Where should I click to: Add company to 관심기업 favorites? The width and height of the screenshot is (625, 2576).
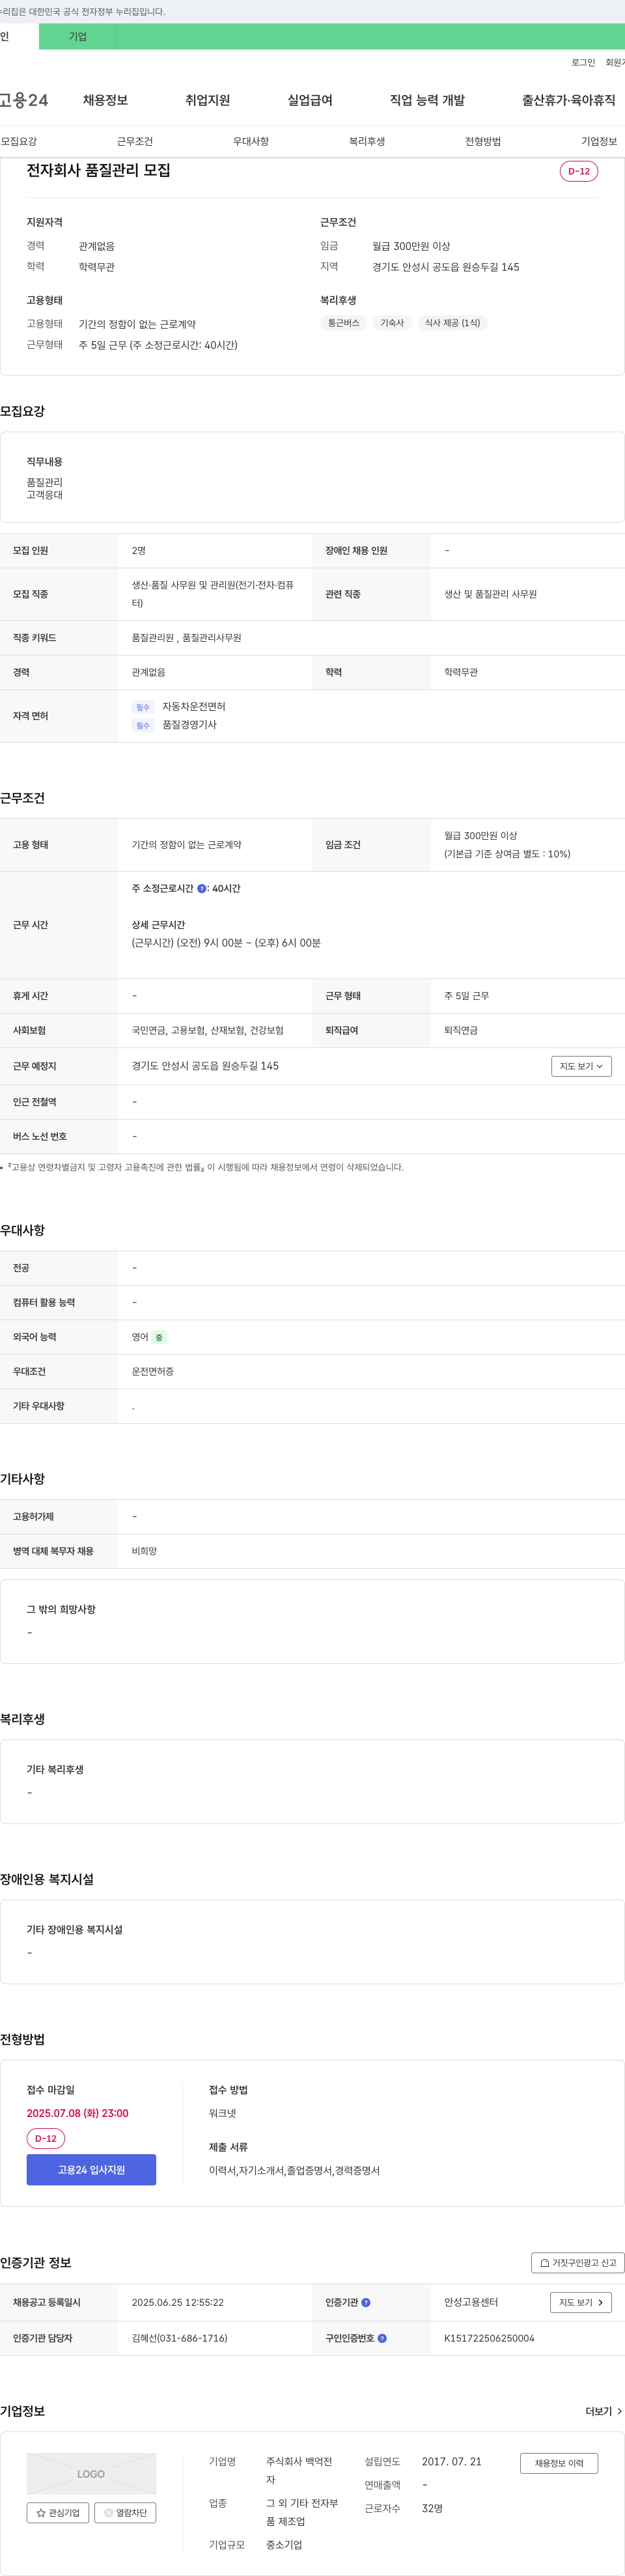click(x=58, y=2512)
